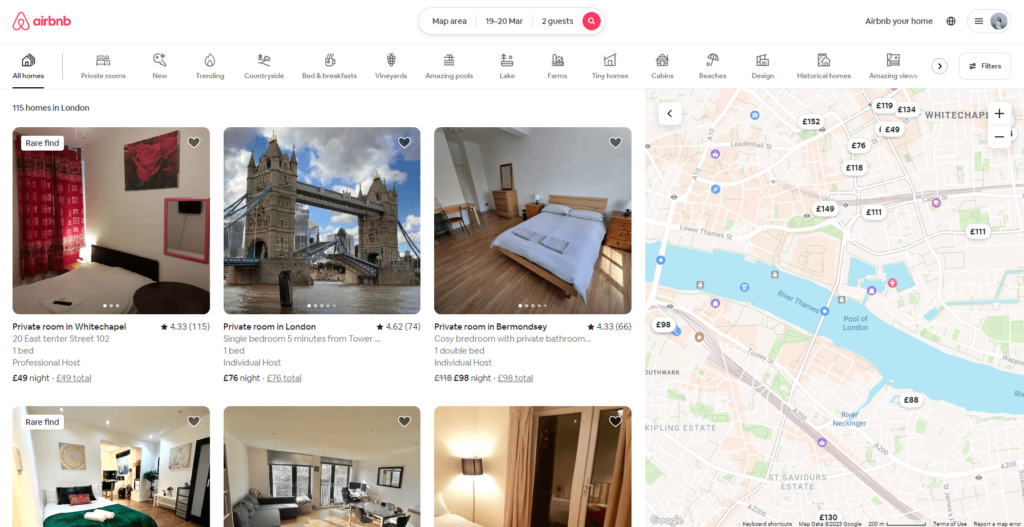Open Private room in Bermondsey title
This screenshot has width=1024, height=527.
click(x=490, y=327)
